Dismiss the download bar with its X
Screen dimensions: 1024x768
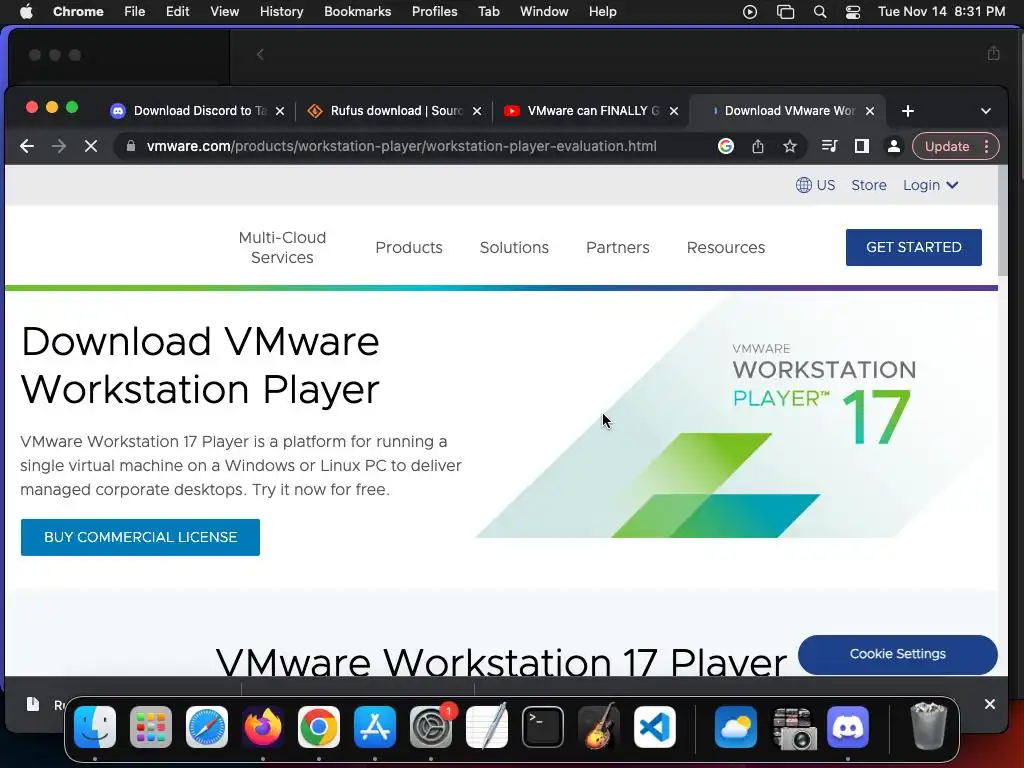989,704
